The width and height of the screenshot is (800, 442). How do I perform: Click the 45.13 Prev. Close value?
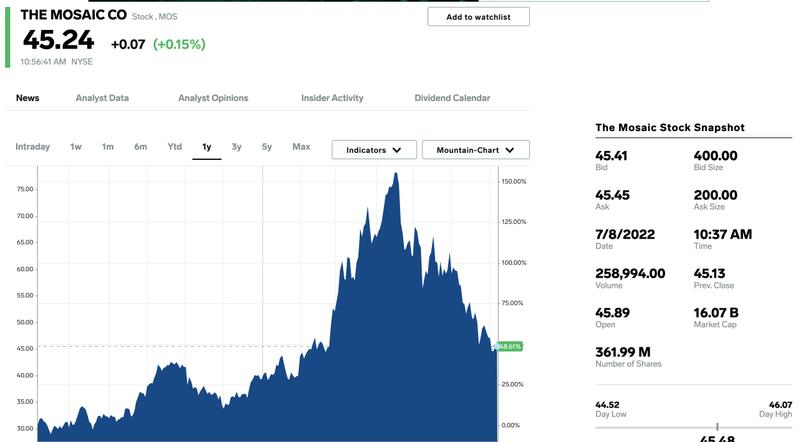click(709, 274)
